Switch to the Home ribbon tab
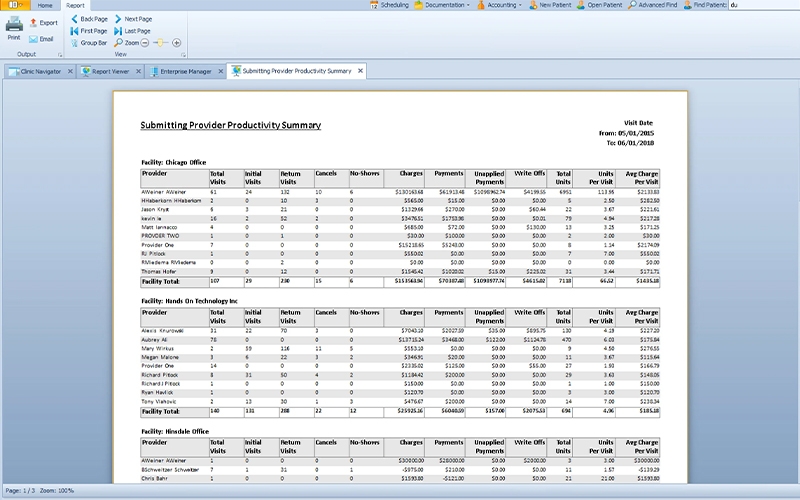This screenshot has height=500, width=800. pyautogui.click(x=45, y=5)
